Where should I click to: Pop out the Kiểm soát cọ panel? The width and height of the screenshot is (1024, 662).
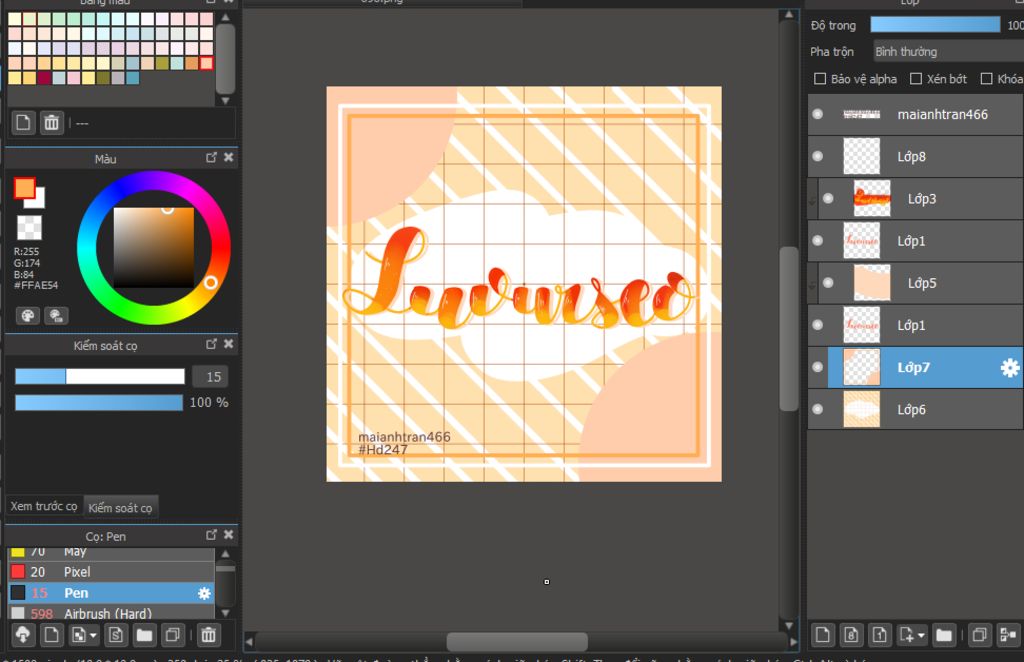(x=212, y=344)
